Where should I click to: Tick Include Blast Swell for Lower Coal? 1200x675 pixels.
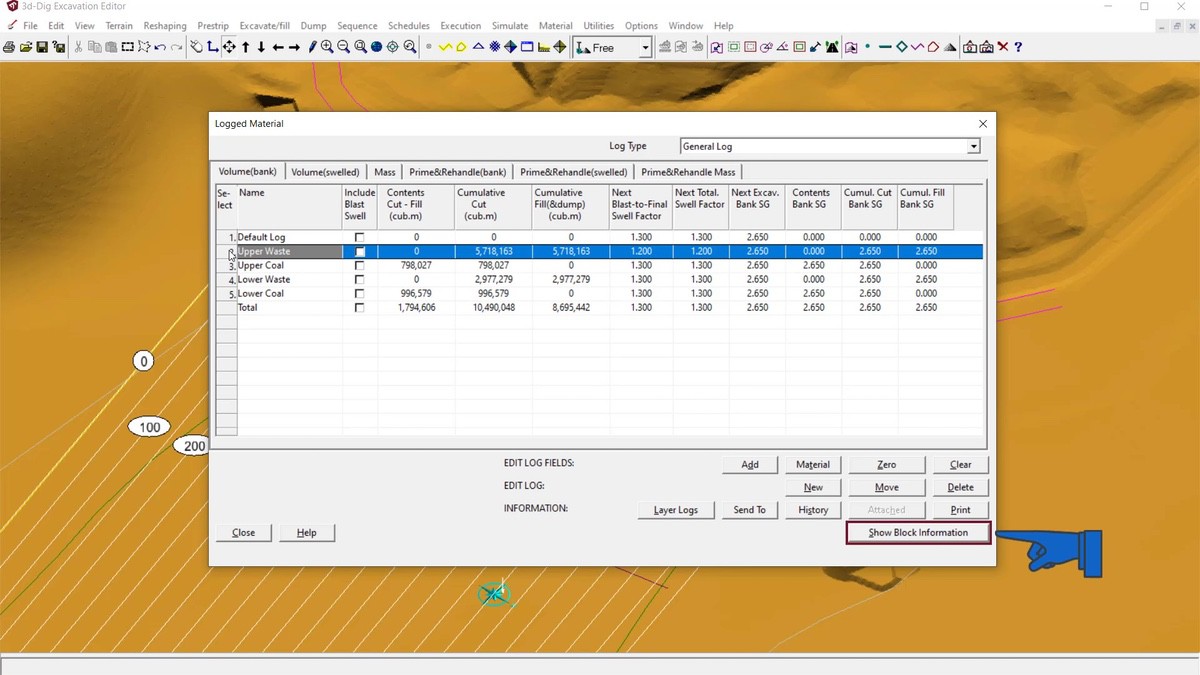[x=360, y=294]
